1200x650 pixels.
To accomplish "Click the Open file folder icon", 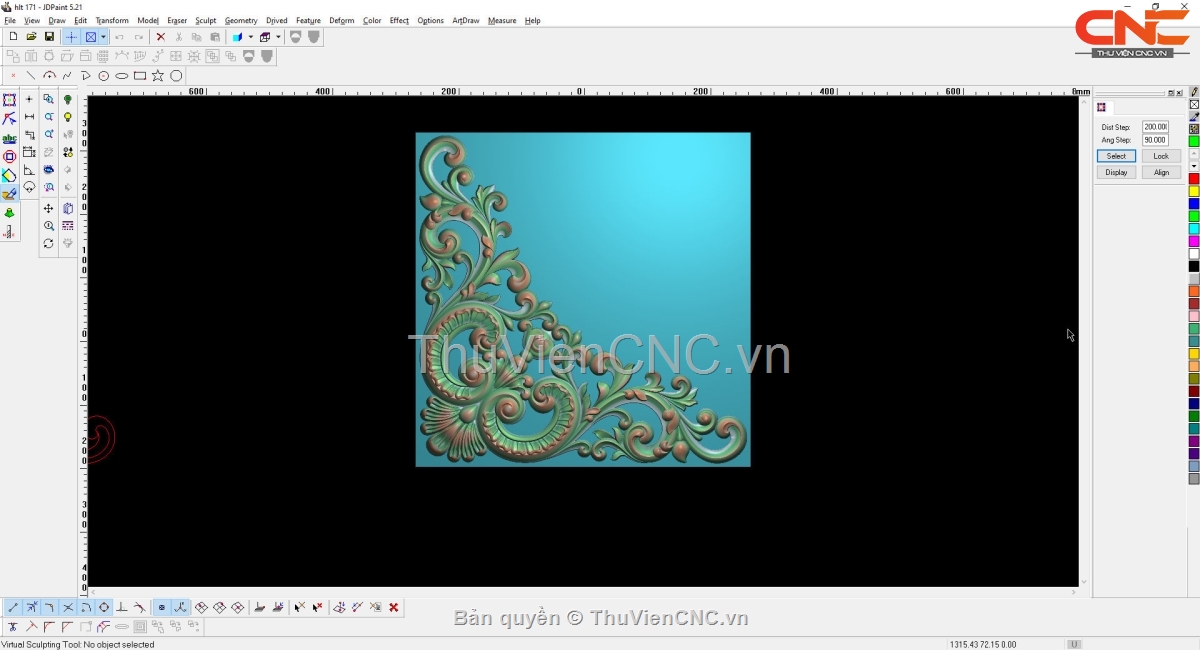I will [31, 37].
